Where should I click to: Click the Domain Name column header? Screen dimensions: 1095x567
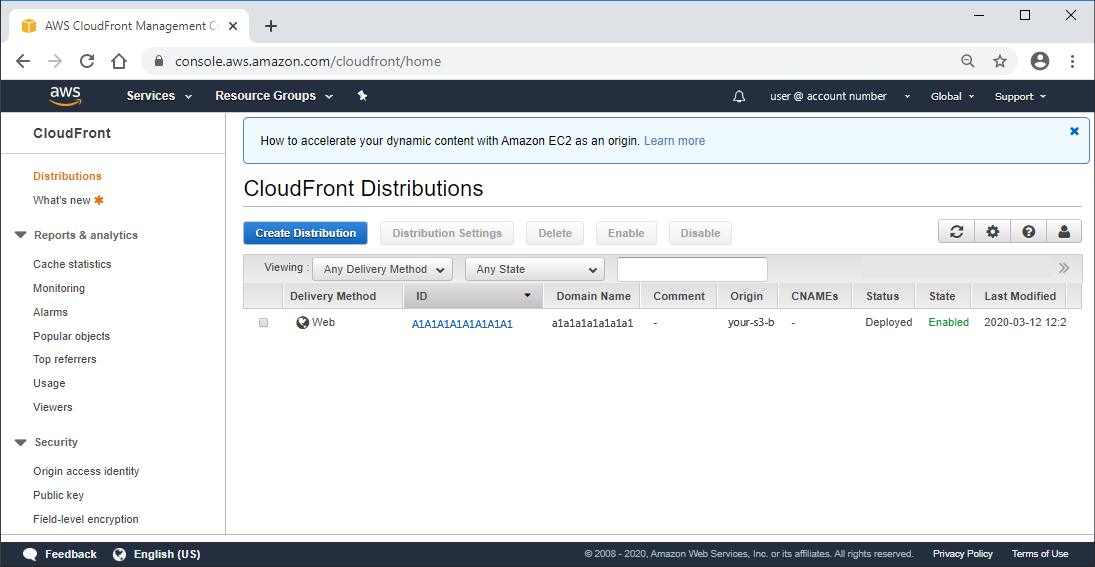click(593, 296)
